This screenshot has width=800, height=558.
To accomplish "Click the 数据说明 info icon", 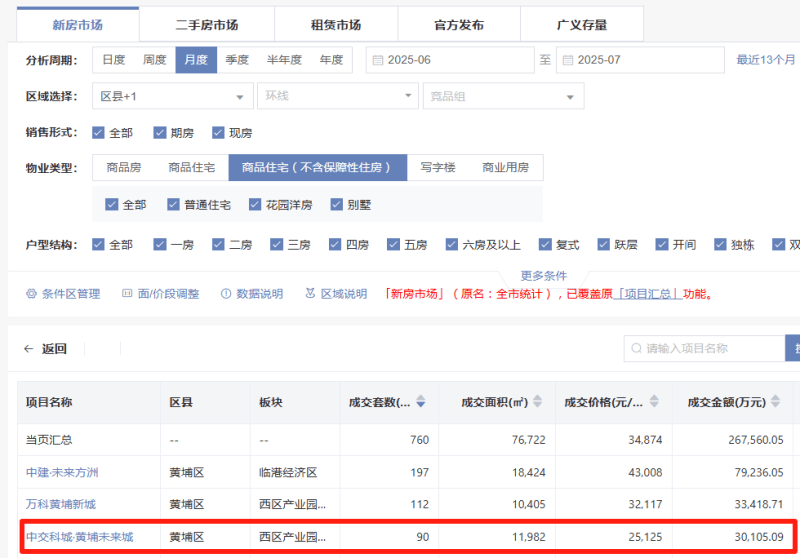I will 226,294.
